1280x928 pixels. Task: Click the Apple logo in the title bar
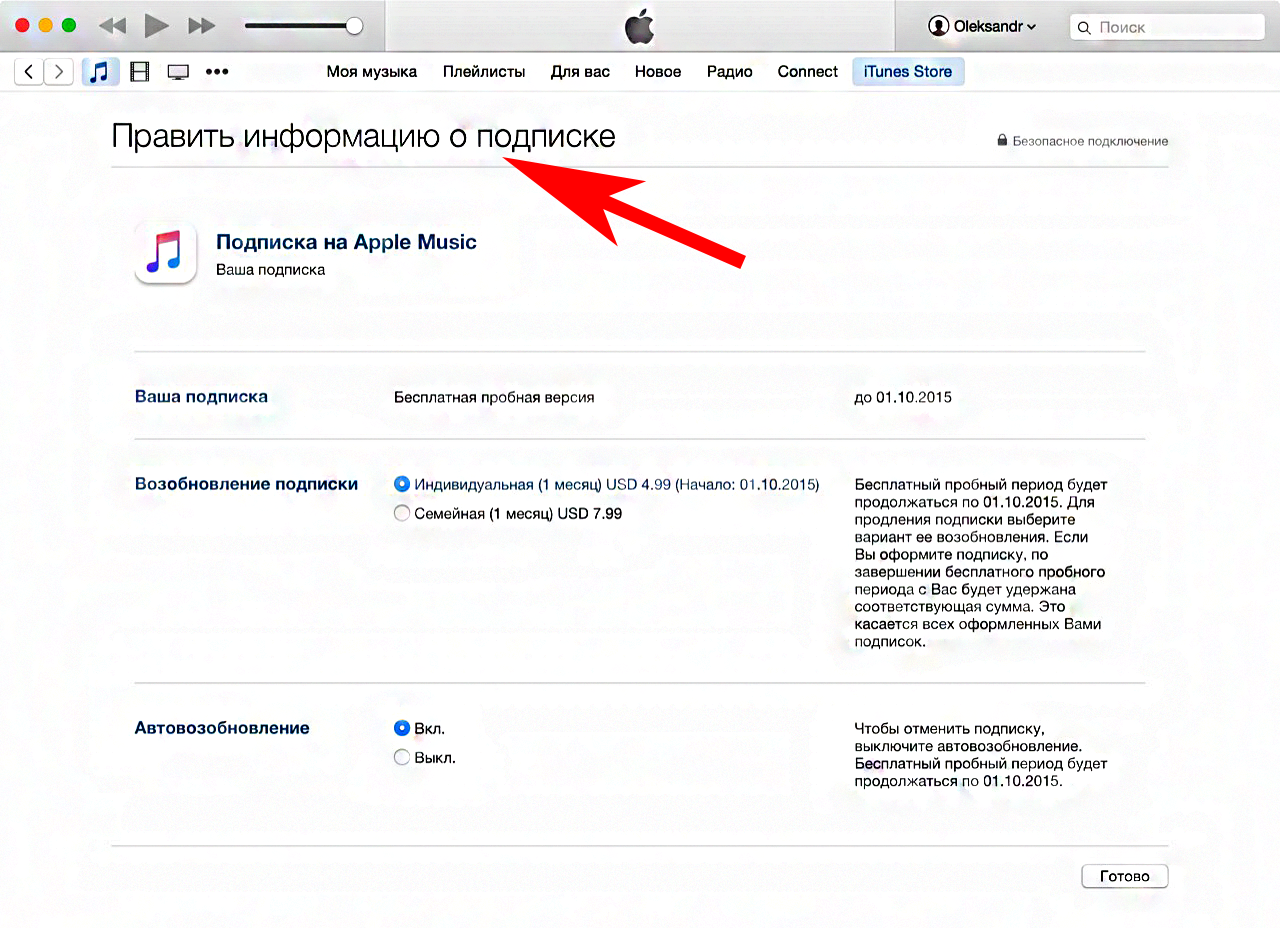click(x=639, y=27)
